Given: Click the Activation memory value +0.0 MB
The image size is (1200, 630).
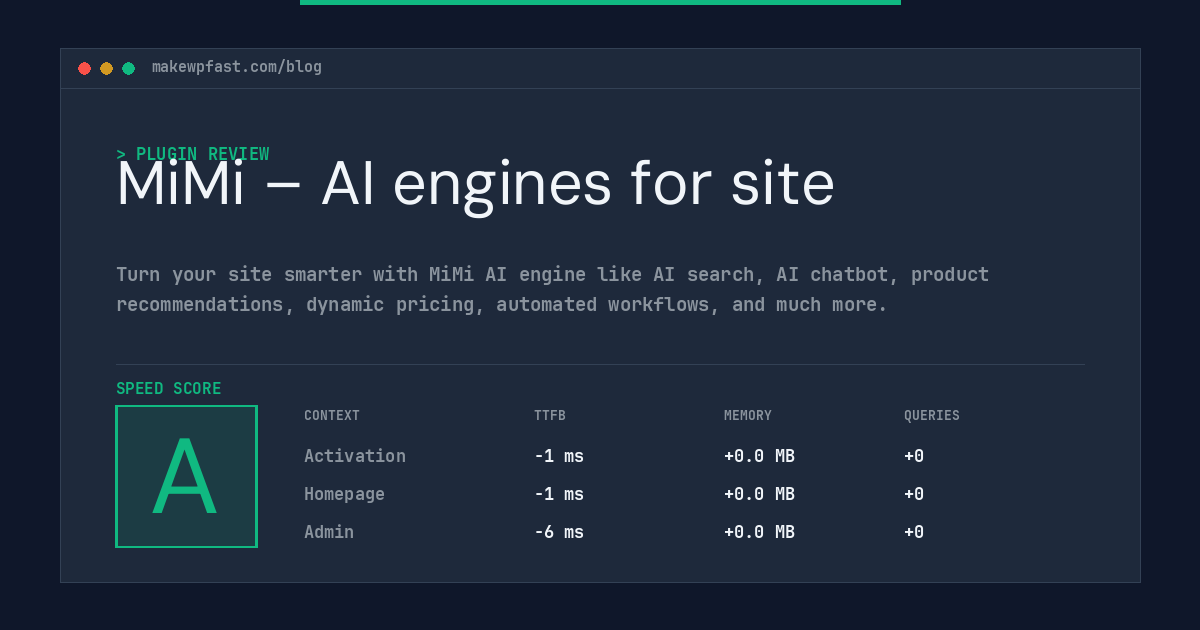Looking at the screenshot, I should coord(759,456).
